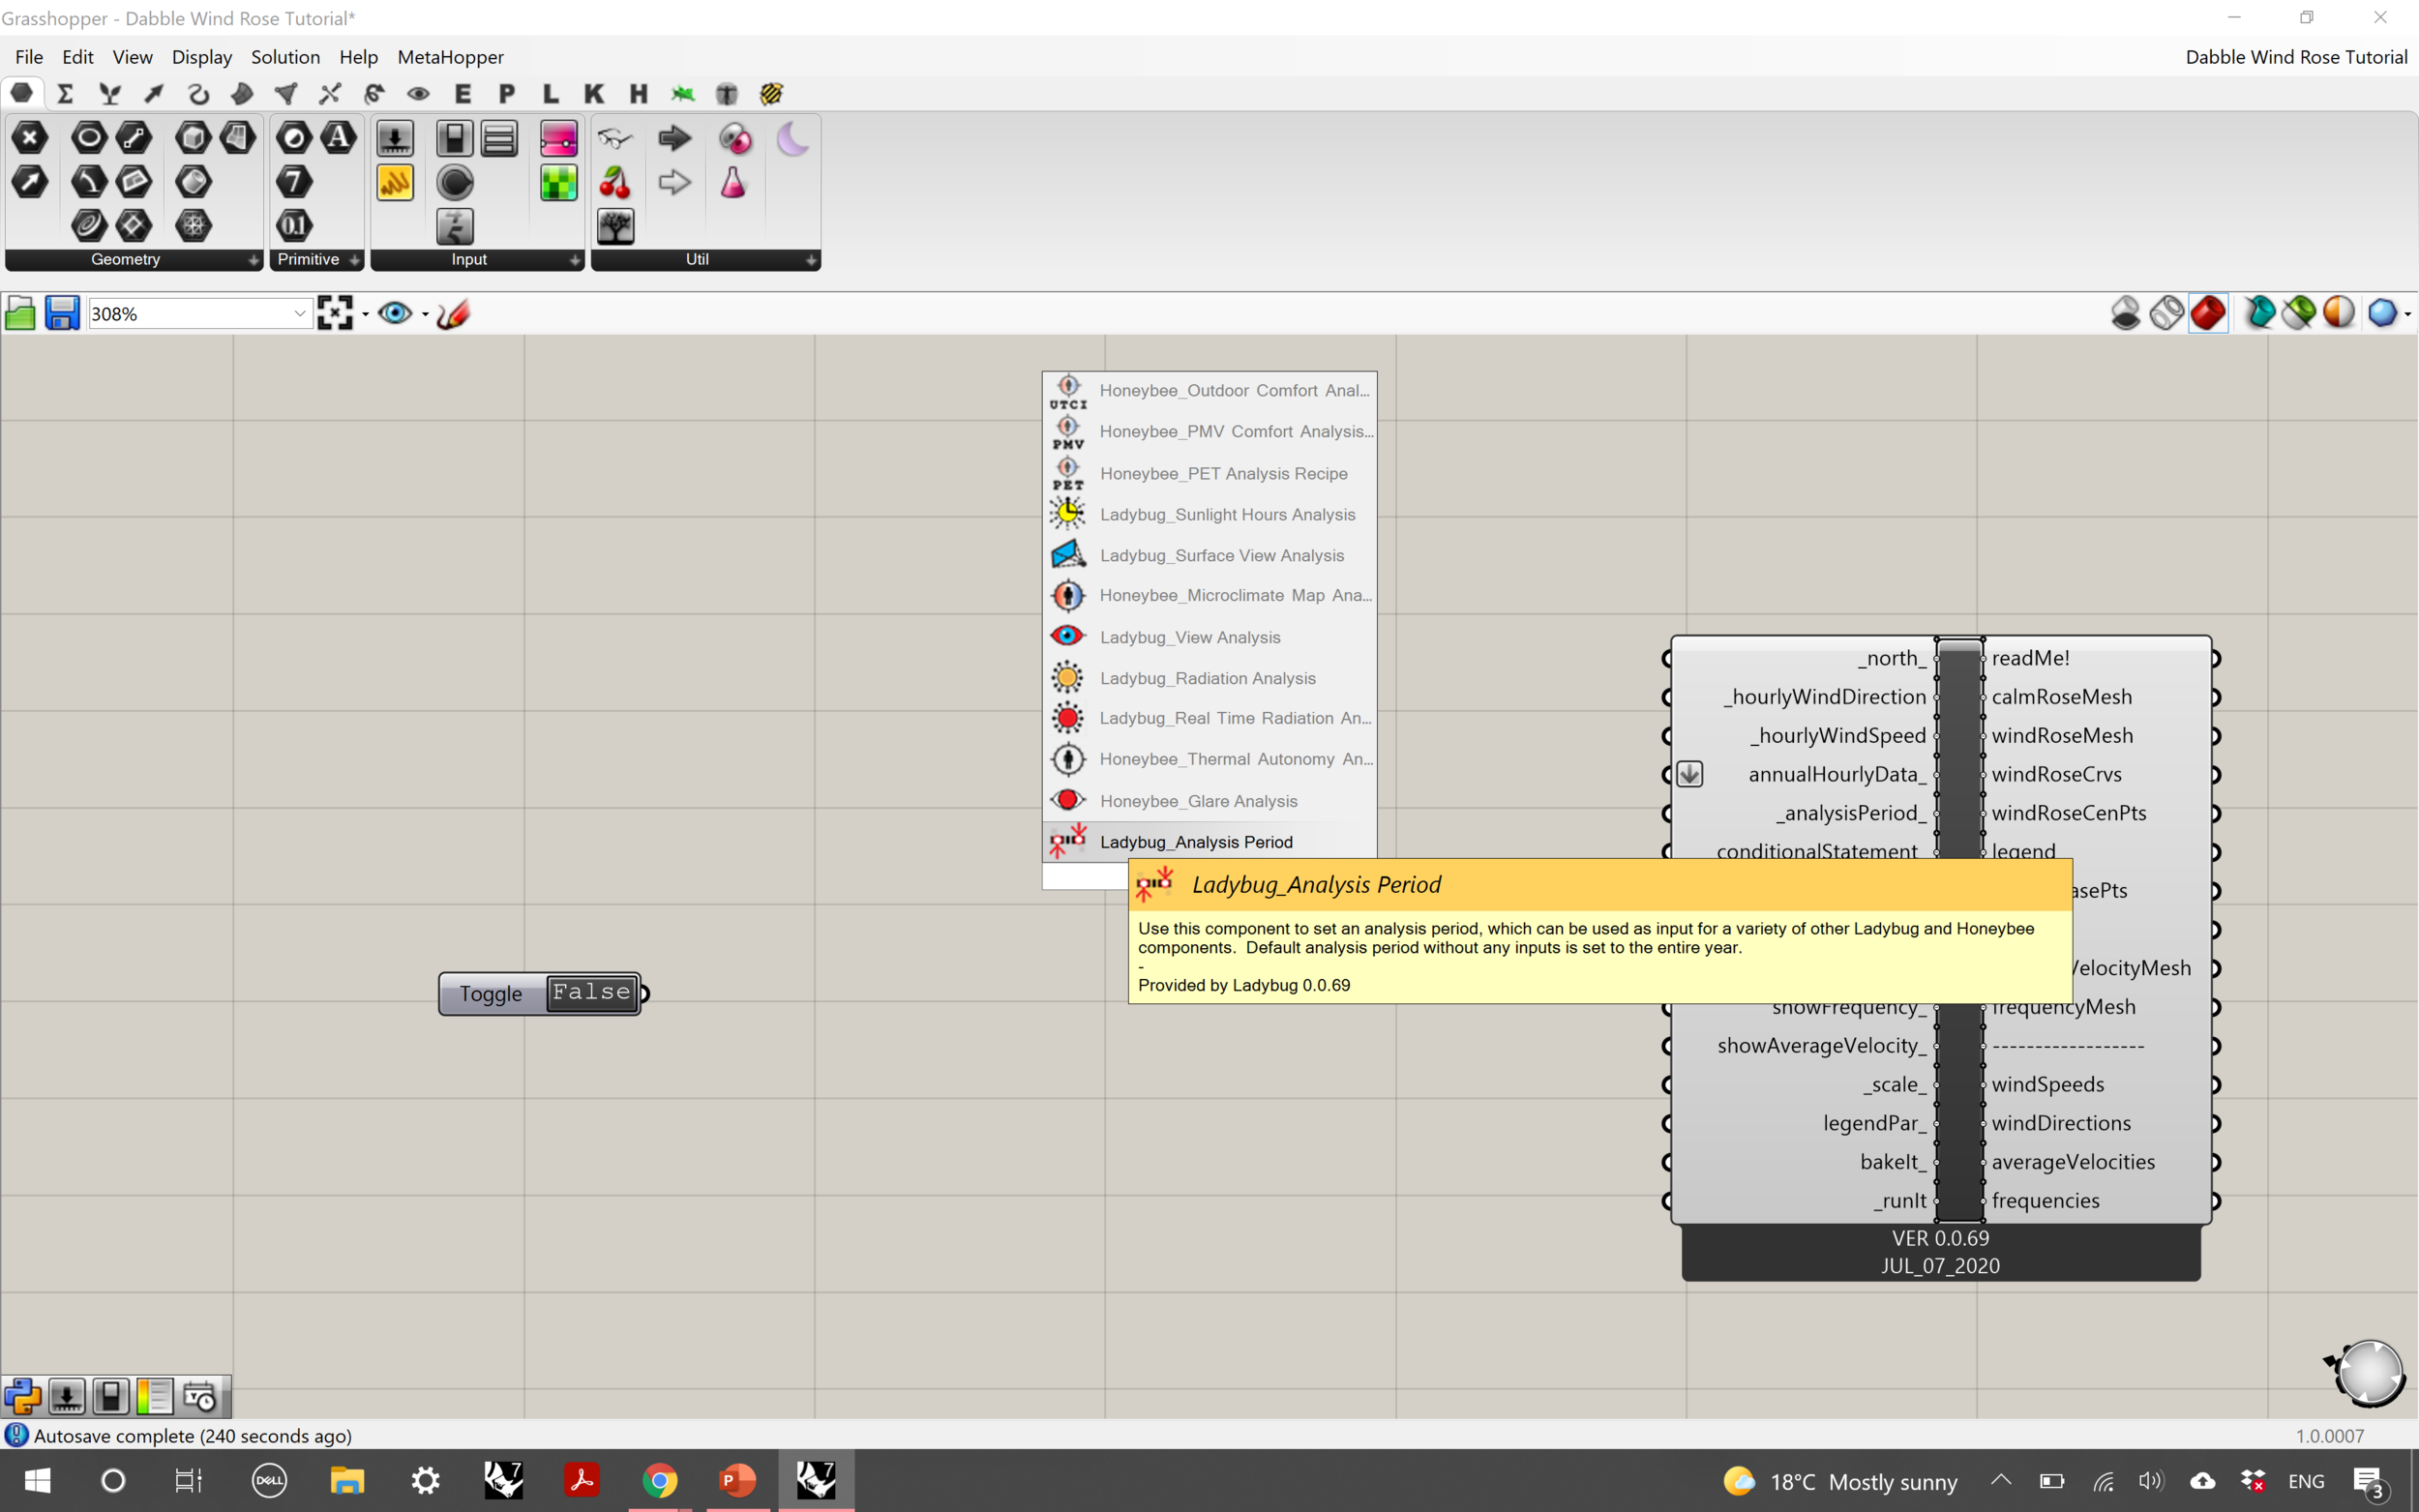Select the pink Gradient component icon

[558, 138]
